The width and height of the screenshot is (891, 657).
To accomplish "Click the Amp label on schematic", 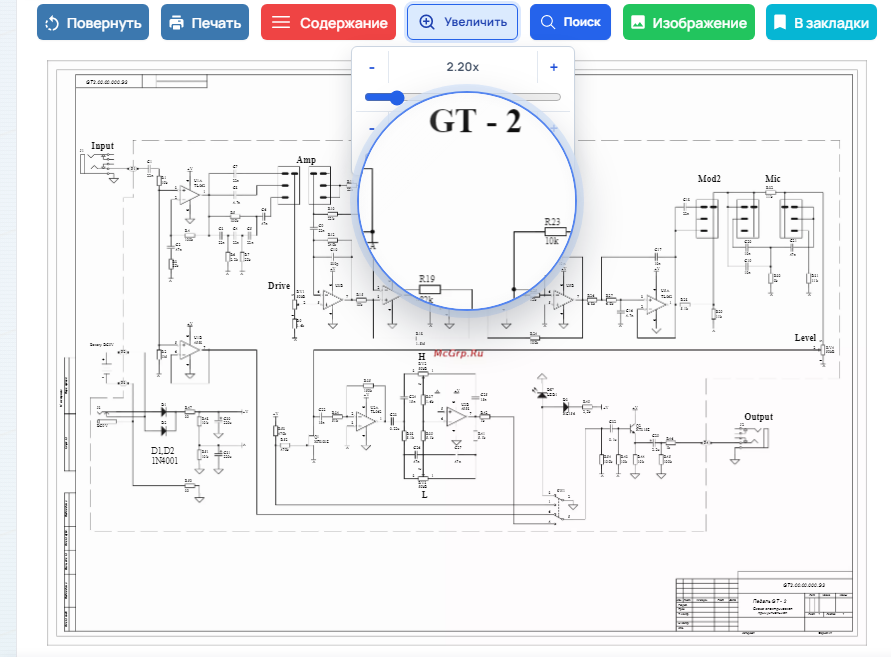I will [x=306, y=160].
